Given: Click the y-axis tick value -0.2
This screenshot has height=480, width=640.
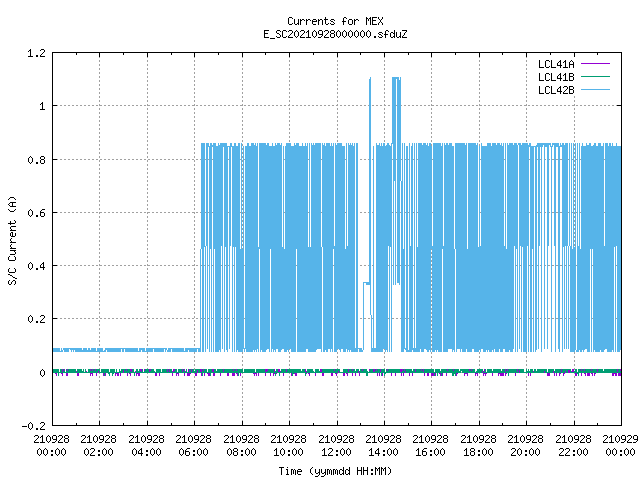Looking at the screenshot, I should click(x=33, y=426).
